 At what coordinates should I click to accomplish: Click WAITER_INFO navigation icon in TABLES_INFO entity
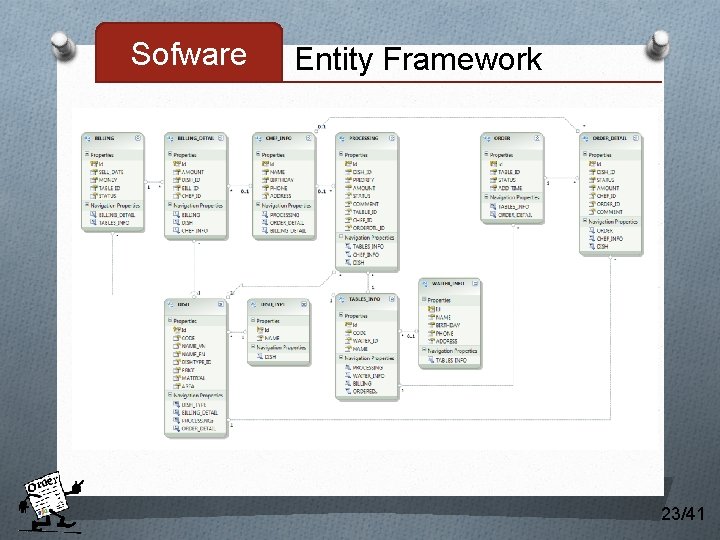pyautogui.click(x=348, y=376)
